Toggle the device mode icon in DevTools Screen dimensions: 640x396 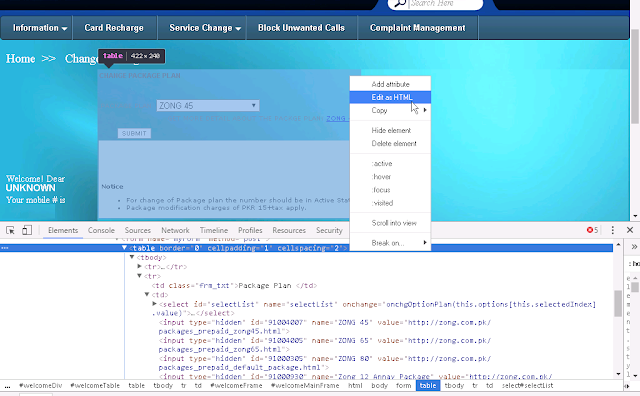click(27, 230)
